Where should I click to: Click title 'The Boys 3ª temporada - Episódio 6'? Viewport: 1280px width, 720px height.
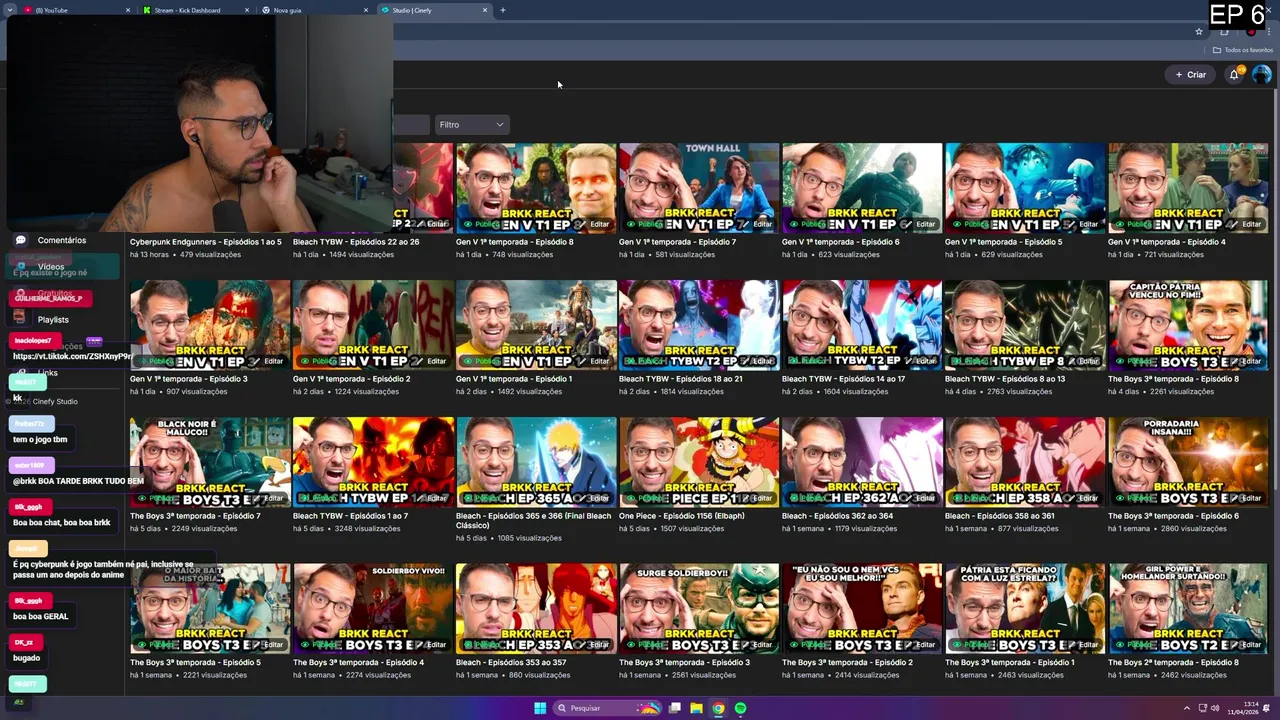pos(1173,516)
